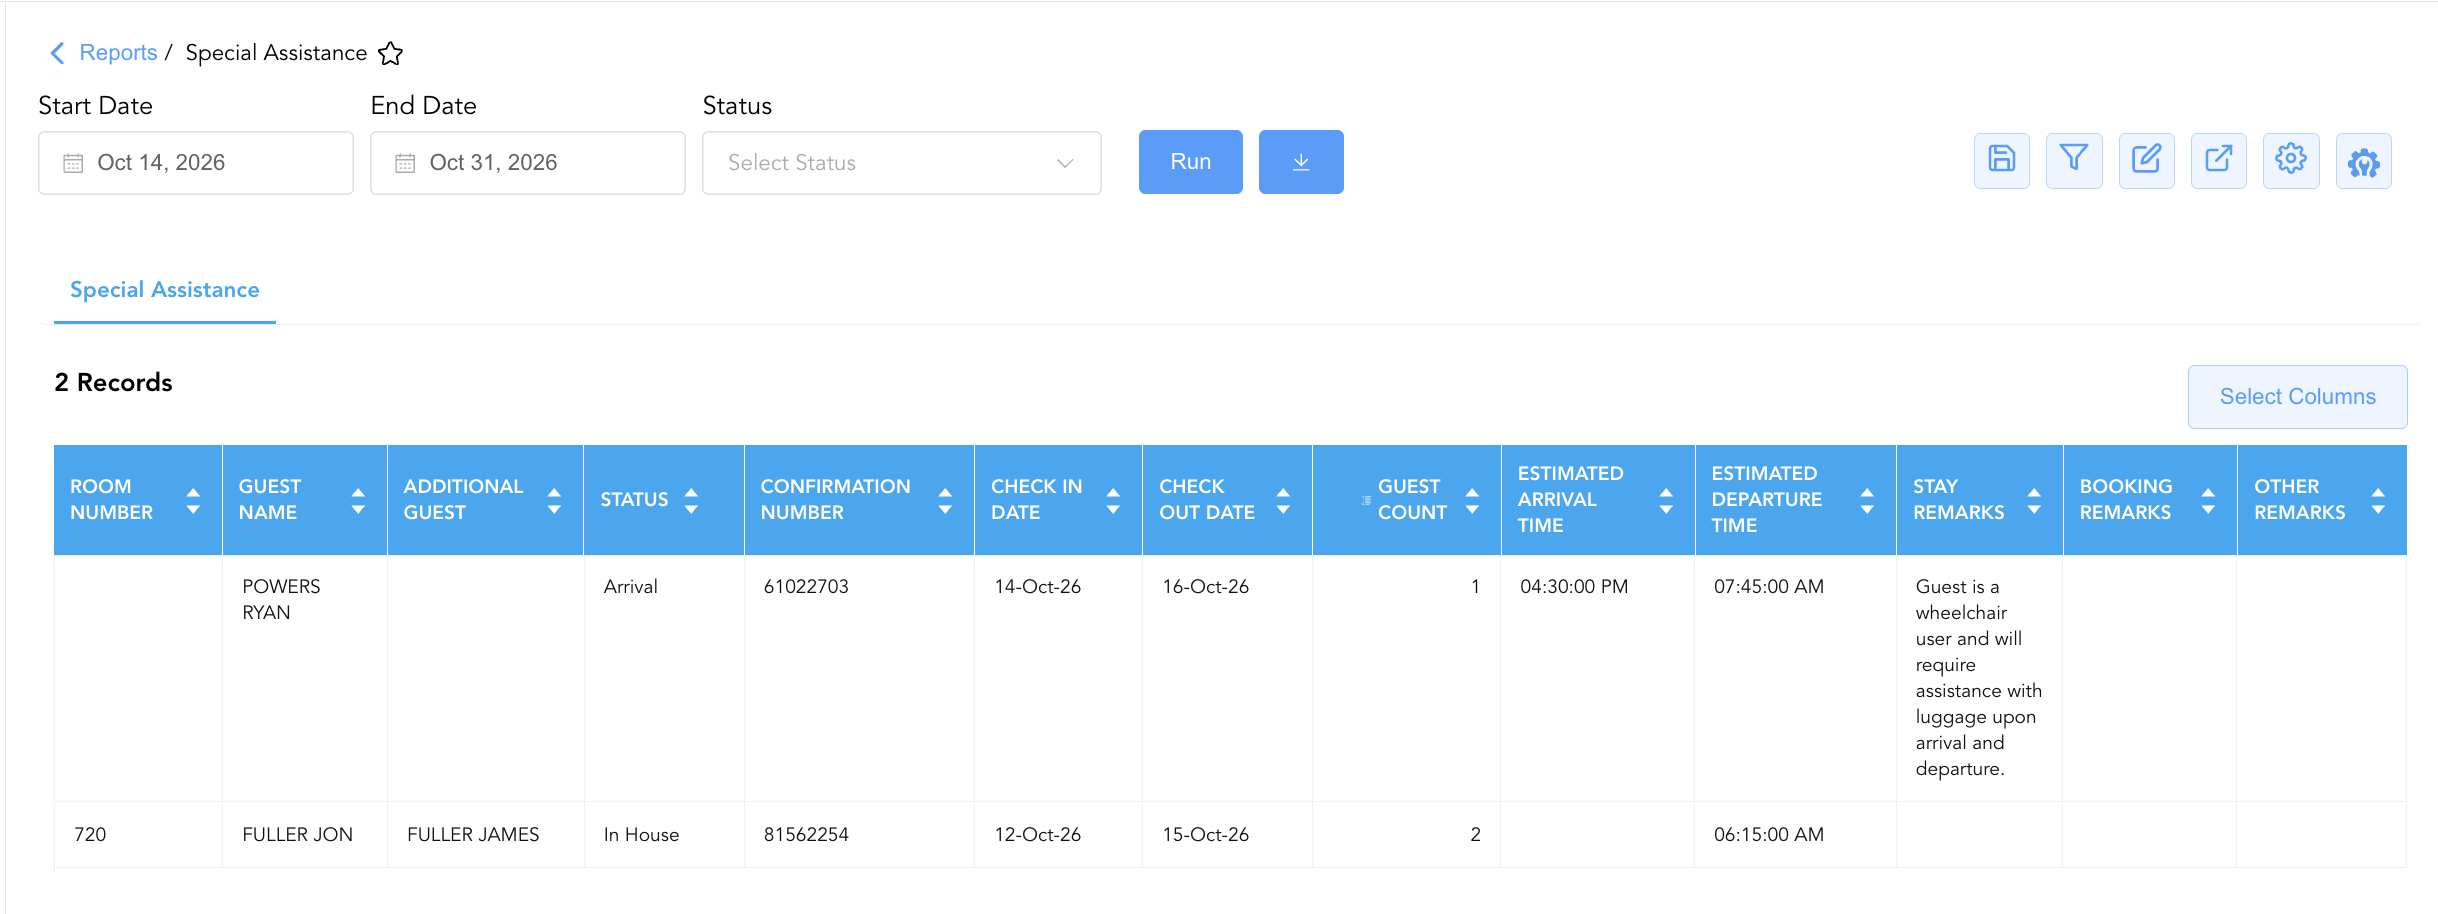Open settings with the outlined gear icon
This screenshot has height=914, width=2438.
2291,160
